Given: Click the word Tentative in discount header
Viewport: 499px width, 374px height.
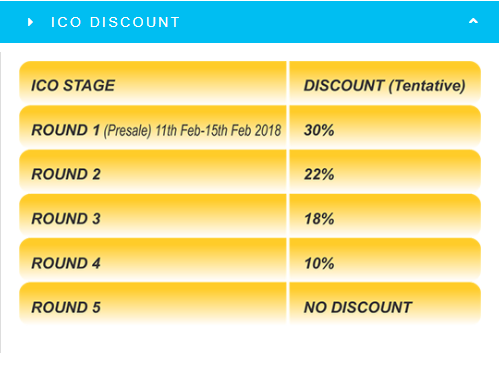Looking at the screenshot, I should point(427,86).
